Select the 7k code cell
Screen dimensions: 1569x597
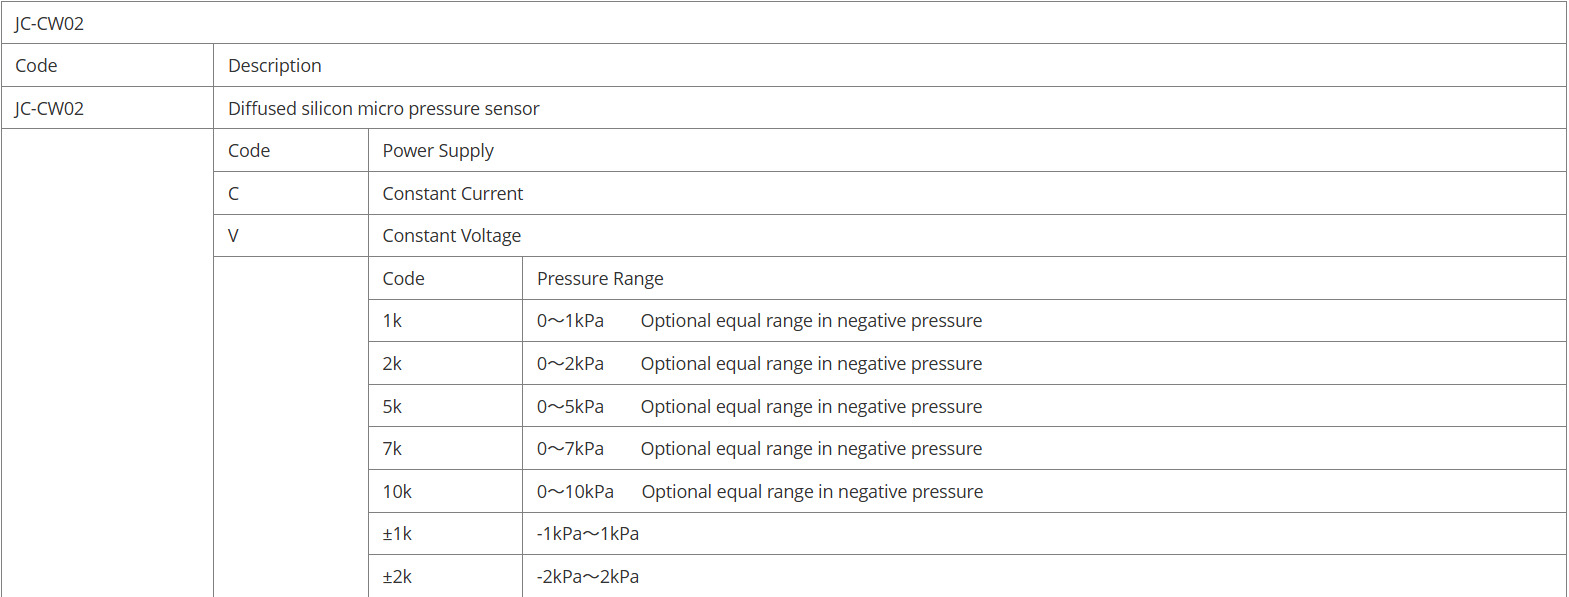[x=445, y=448]
